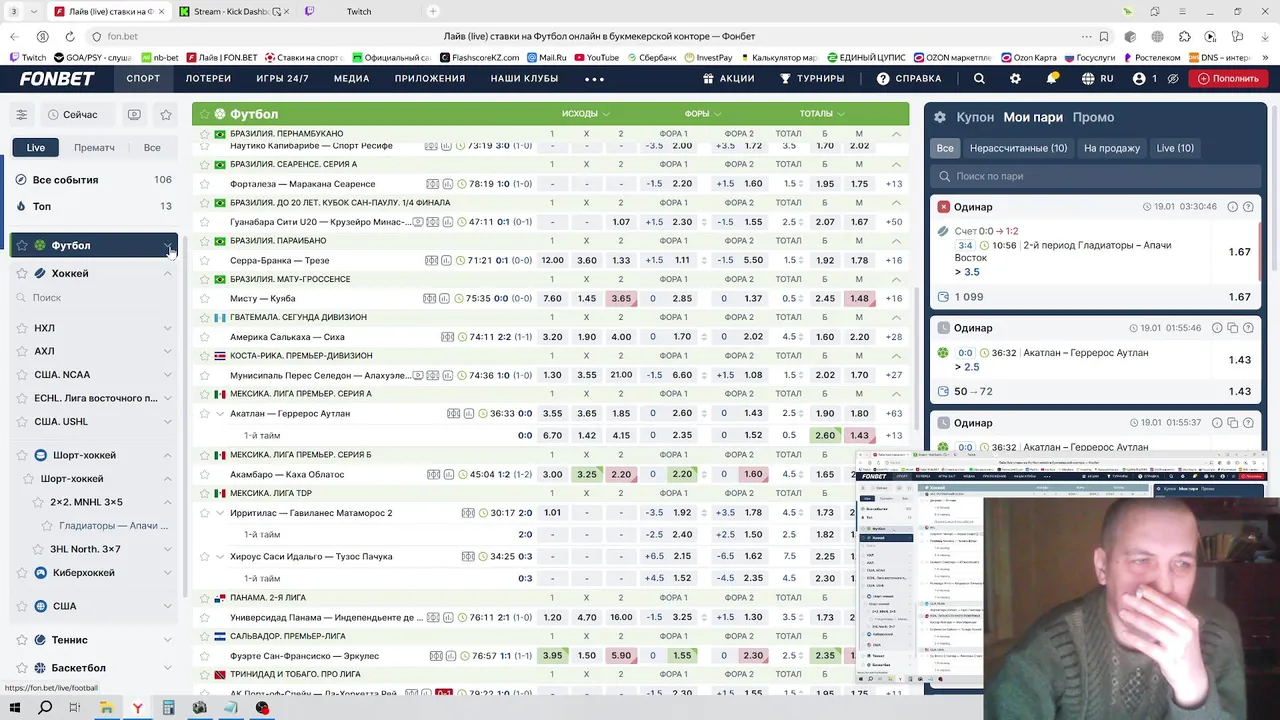Screen dimensions: 1280x720
Task: Click the Пополнить deposit button
Action: [1228, 78]
